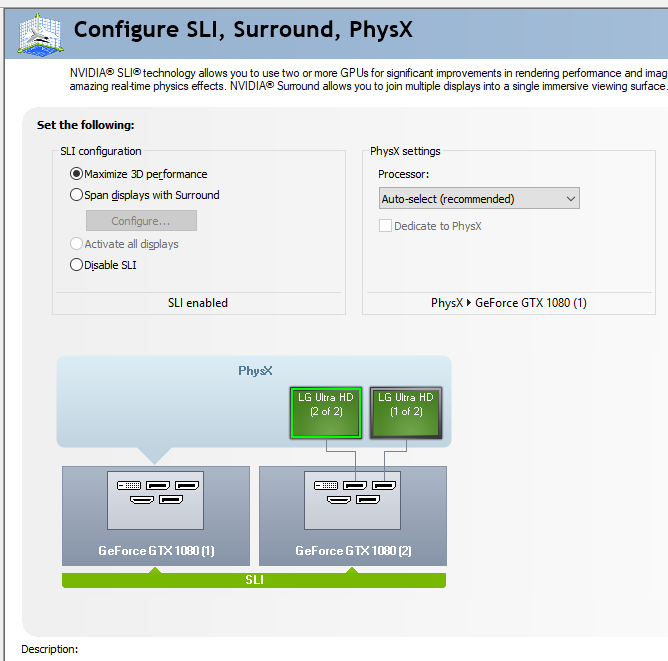The width and height of the screenshot is (668, 661).
Task: Click the PhysX label in the diagram
Action: coord(255,371)
